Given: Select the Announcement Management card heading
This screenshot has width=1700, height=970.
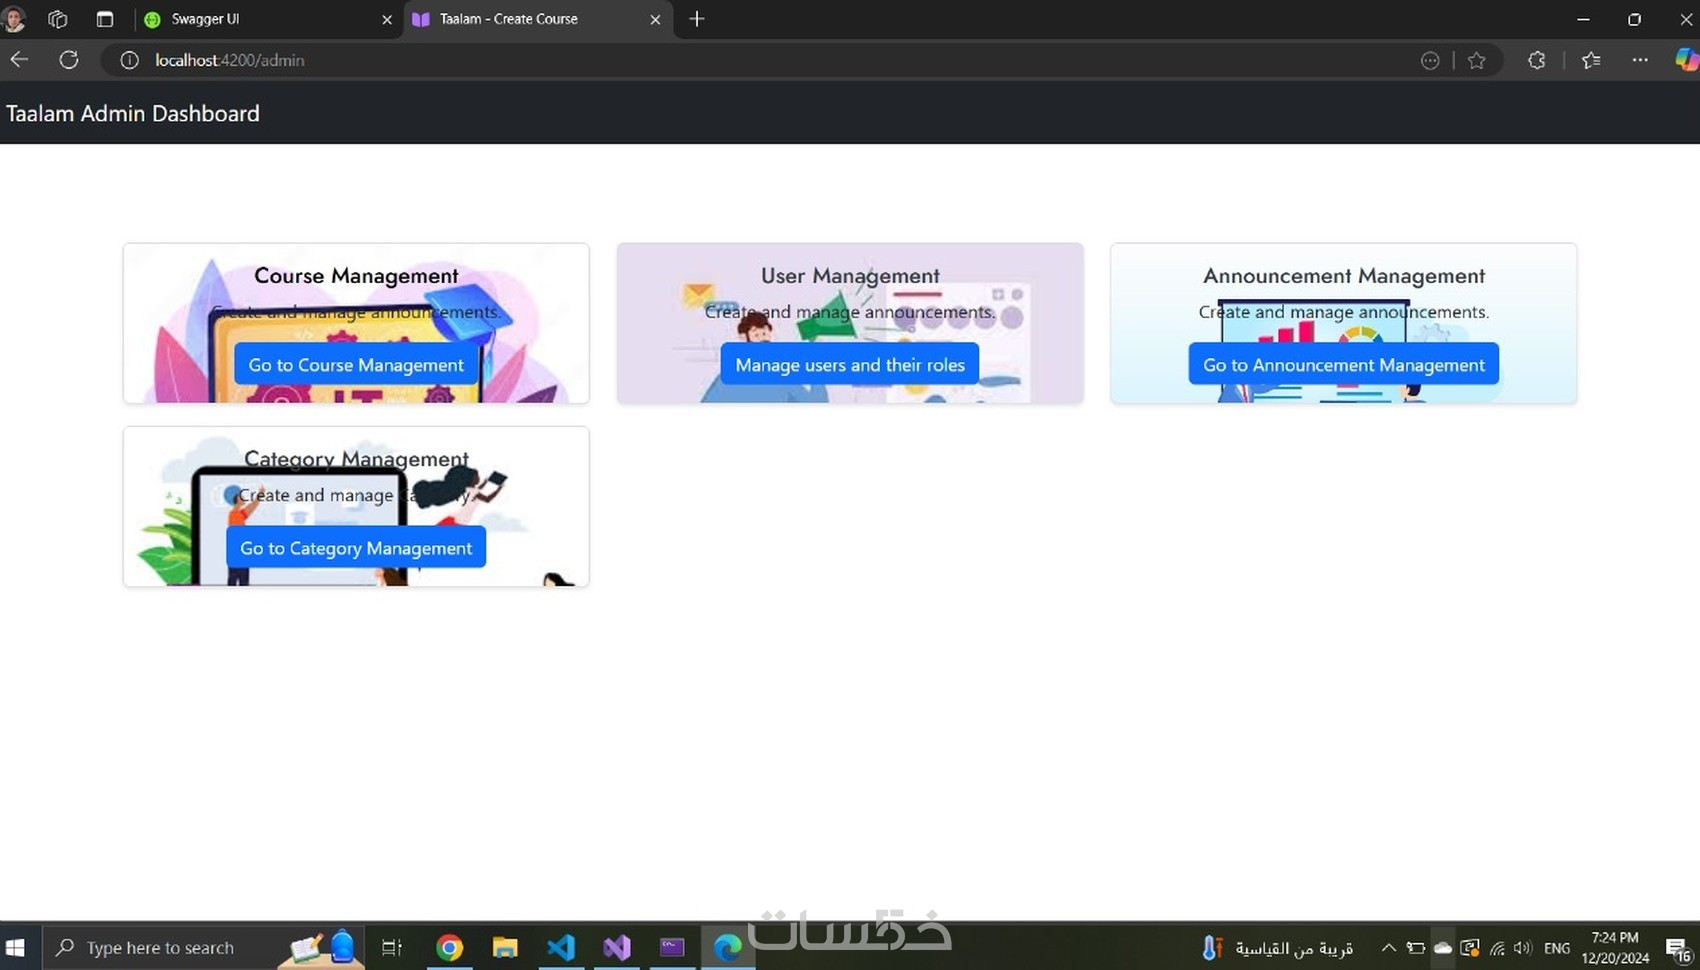Looking at the screenshot, I should (x=1344, y=276).
